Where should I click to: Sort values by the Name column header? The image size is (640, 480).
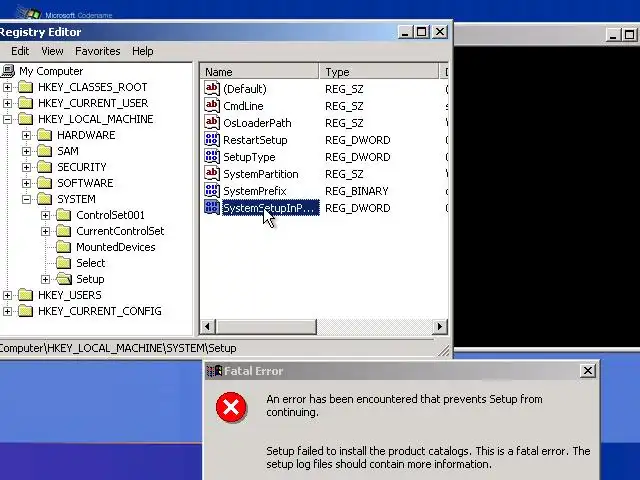[x=260, y=71]
